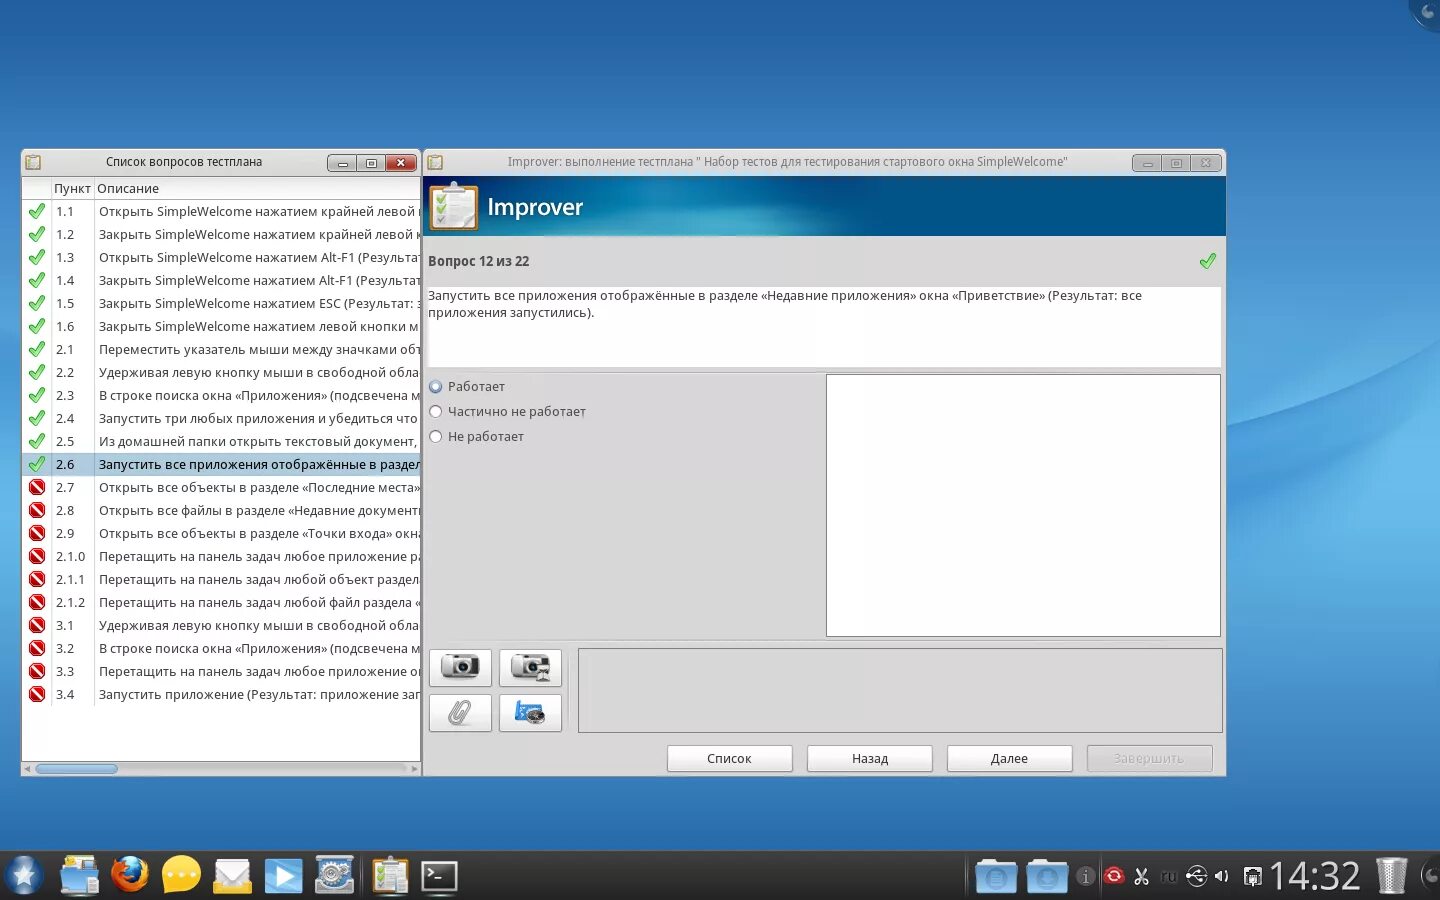Select test item 2.4 in the list

tap(221, 419)
